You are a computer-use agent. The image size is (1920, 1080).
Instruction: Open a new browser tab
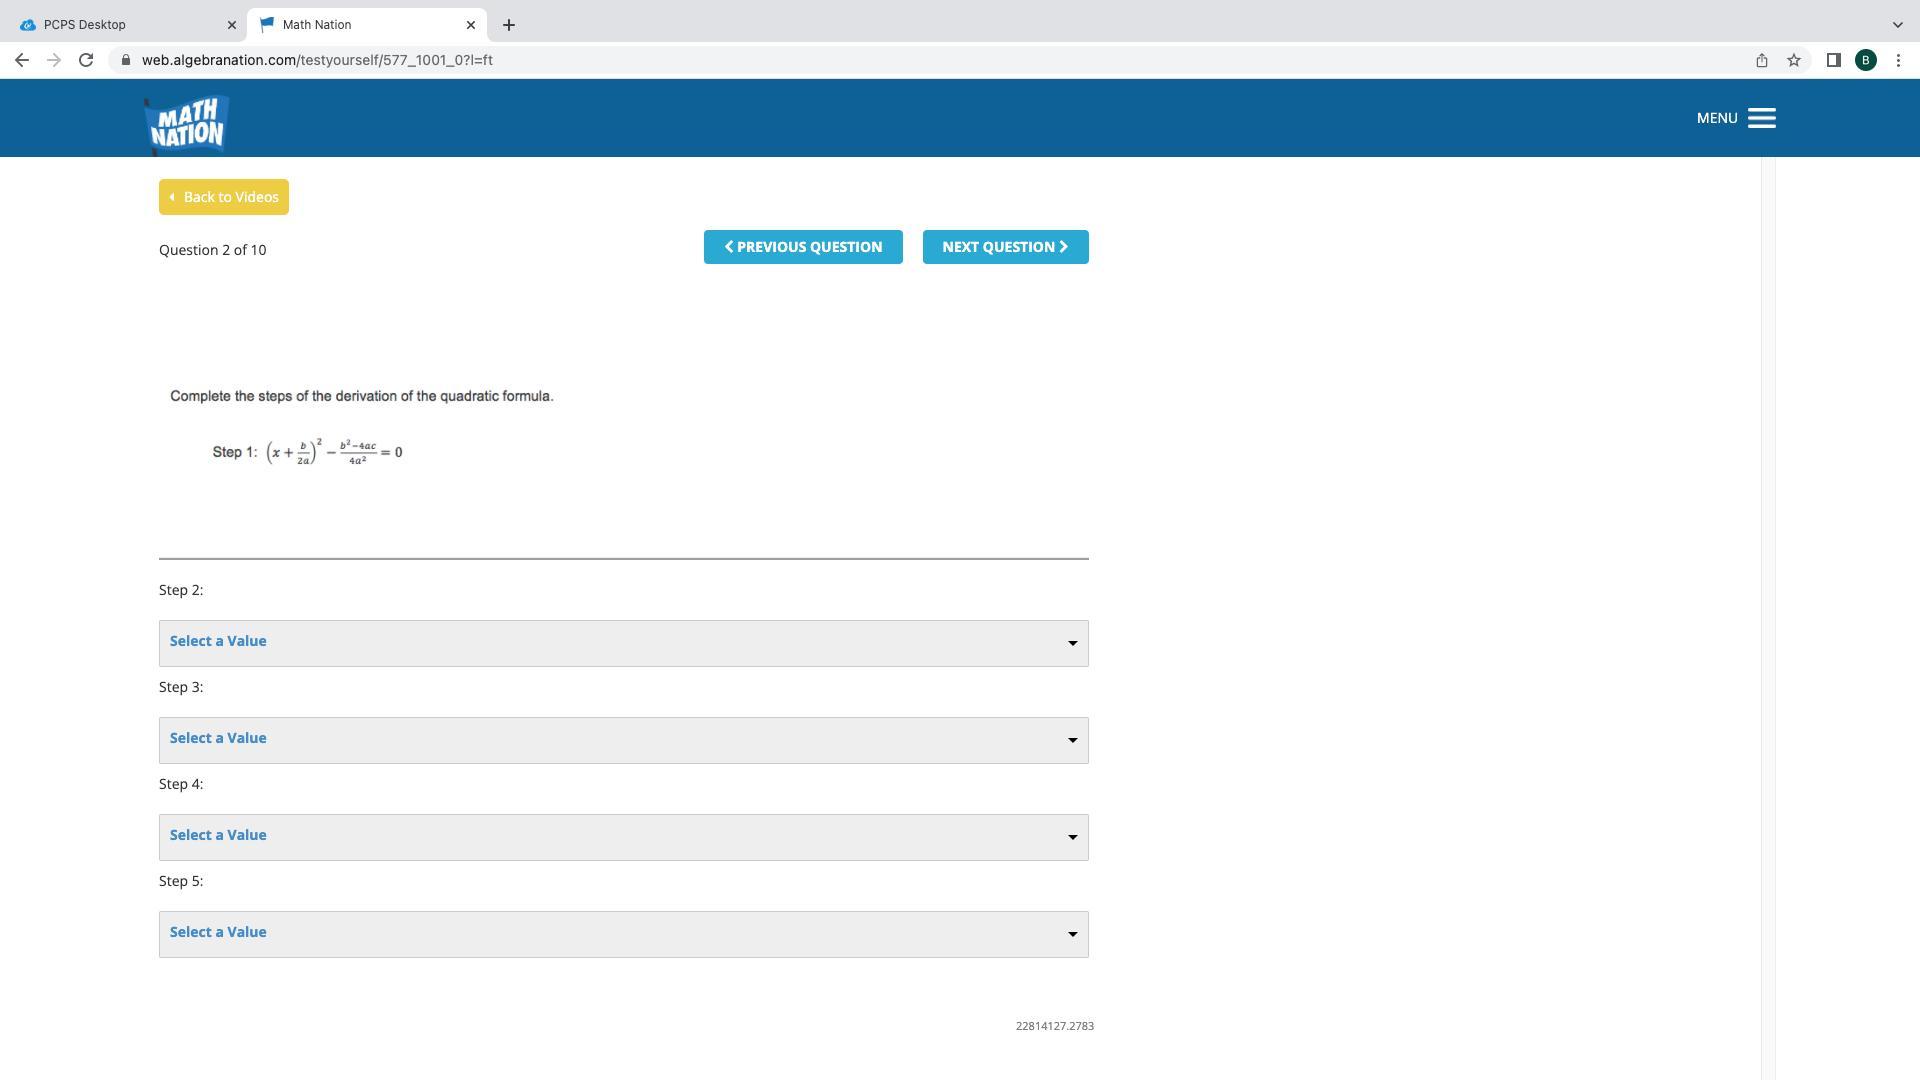coord(508,25)
